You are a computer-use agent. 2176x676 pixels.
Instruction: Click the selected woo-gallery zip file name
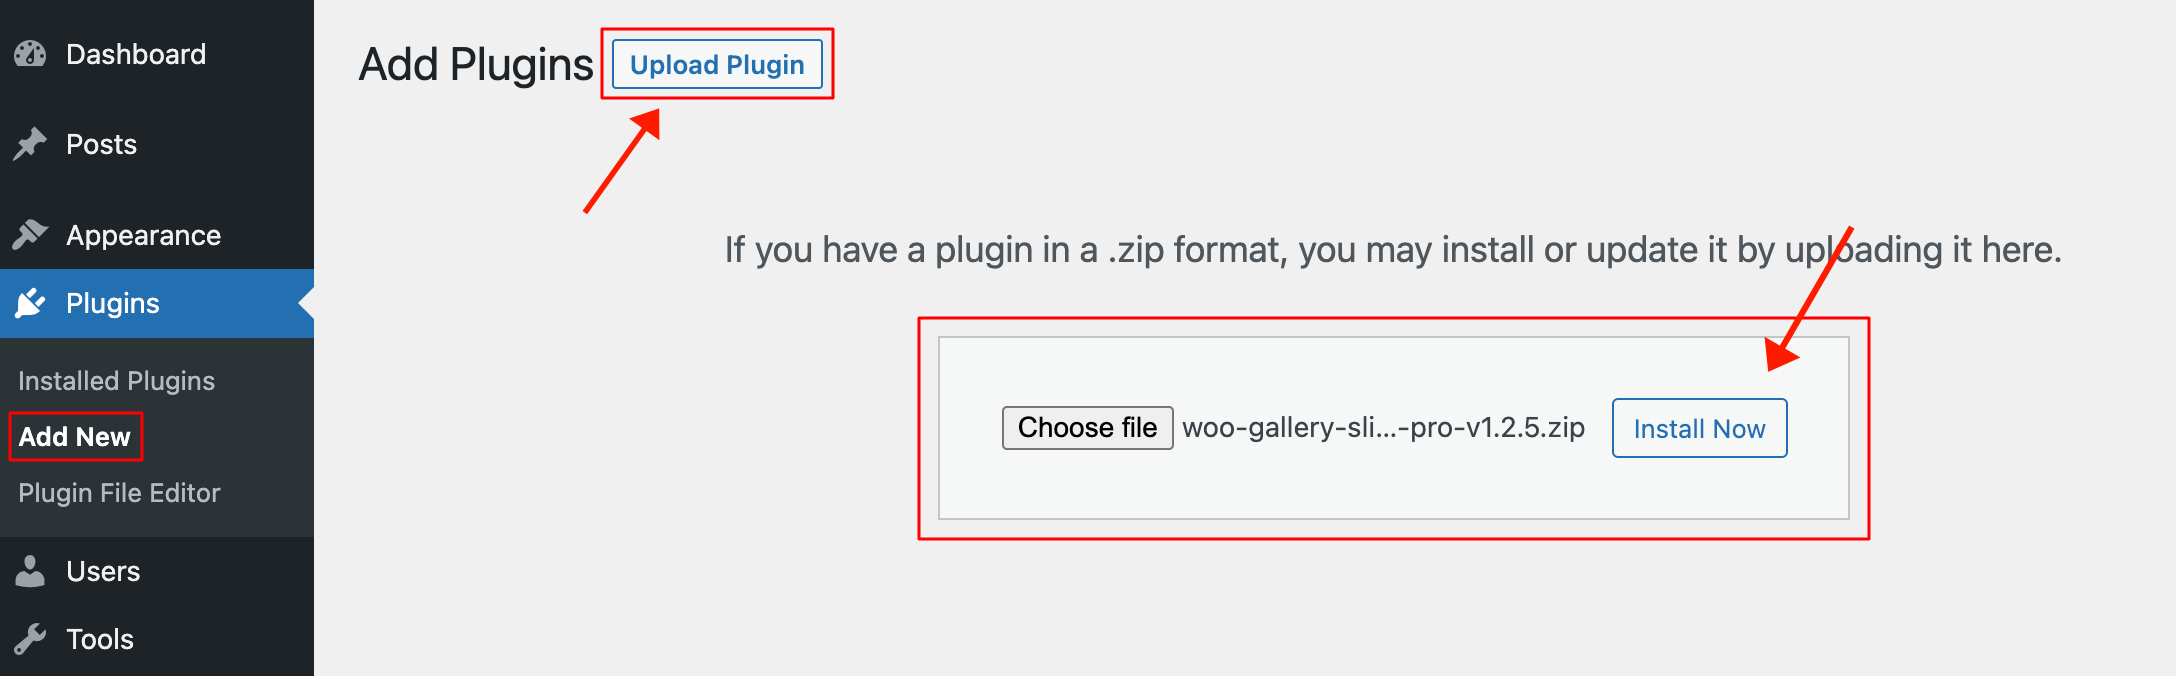1383,428
